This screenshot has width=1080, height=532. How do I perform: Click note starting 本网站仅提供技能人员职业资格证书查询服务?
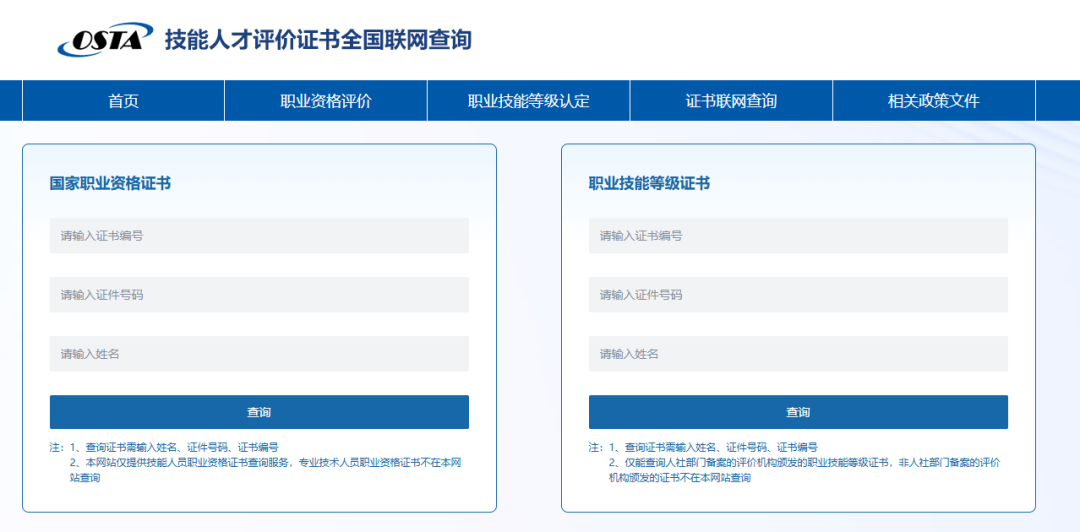click(x=265, y=470)
